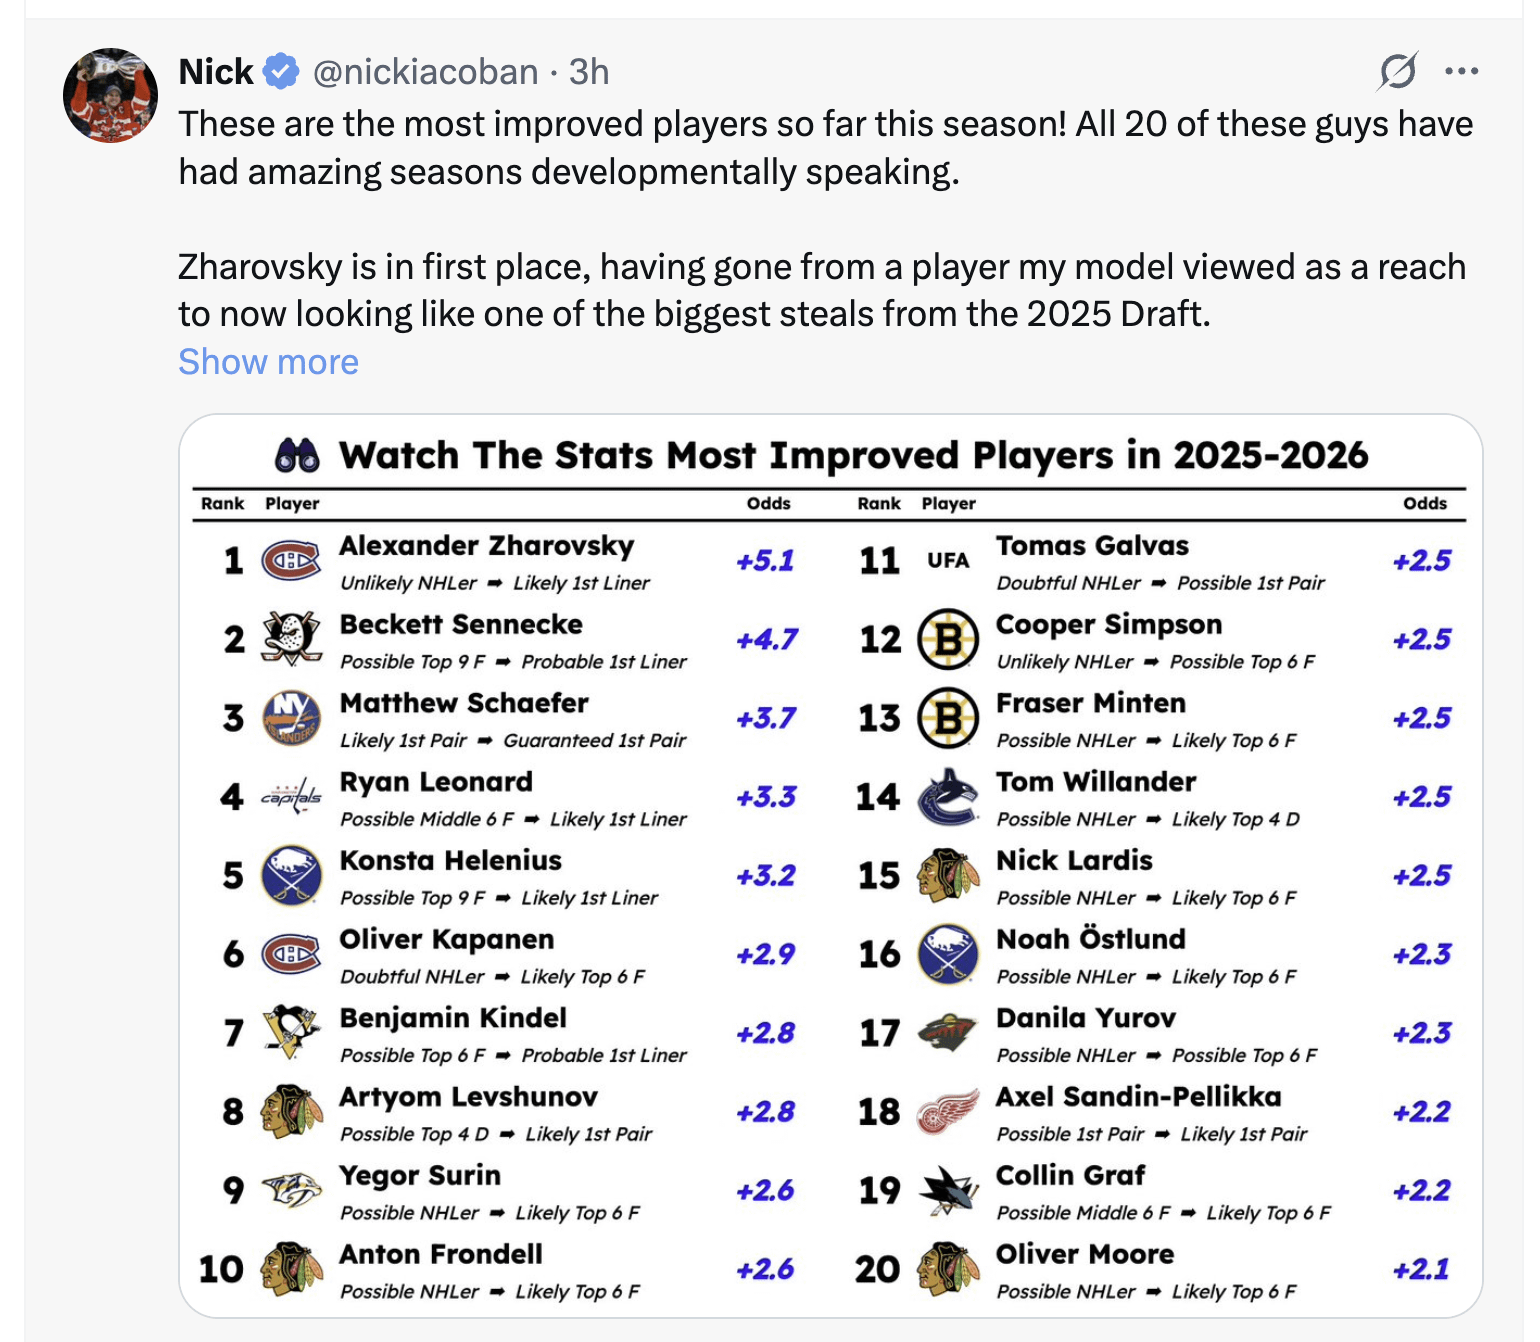The width and height of the screenshot is (1540, 1342).
Task: Expand the post with Show more
Action: point(268,362)
